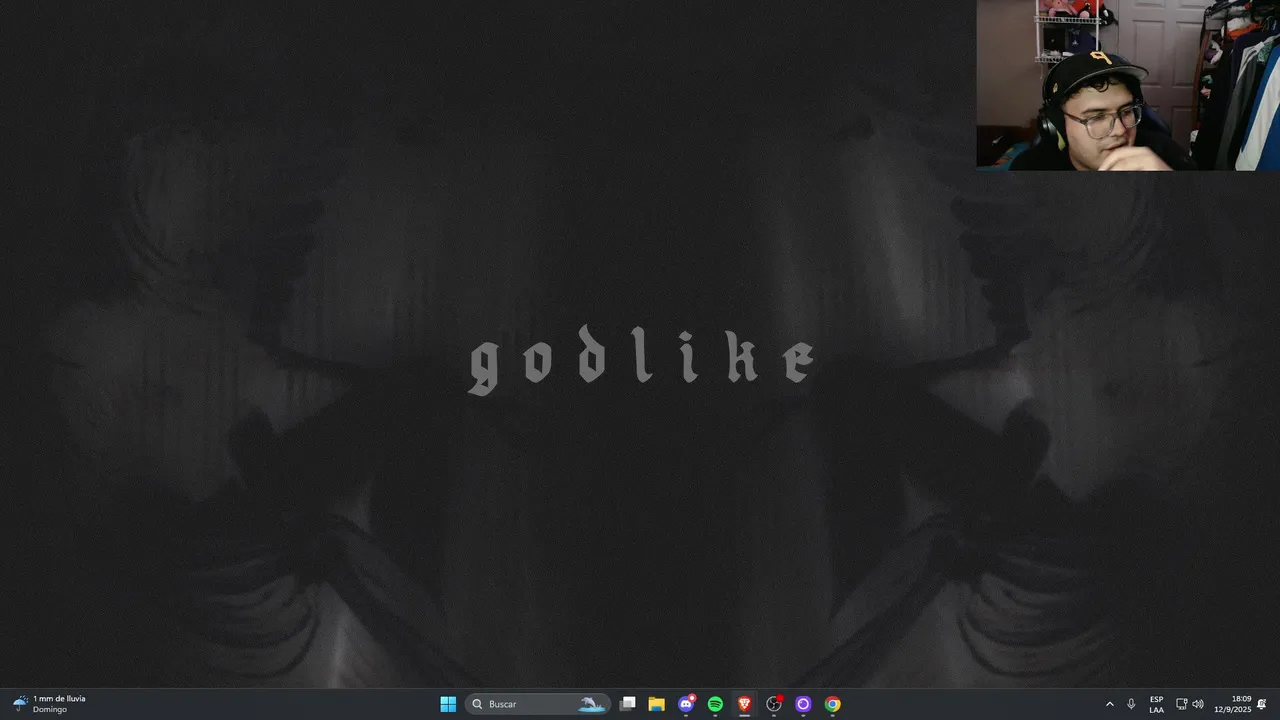Open the volume speaker tray icon

pyautogui.click(x=1198, y=704)
